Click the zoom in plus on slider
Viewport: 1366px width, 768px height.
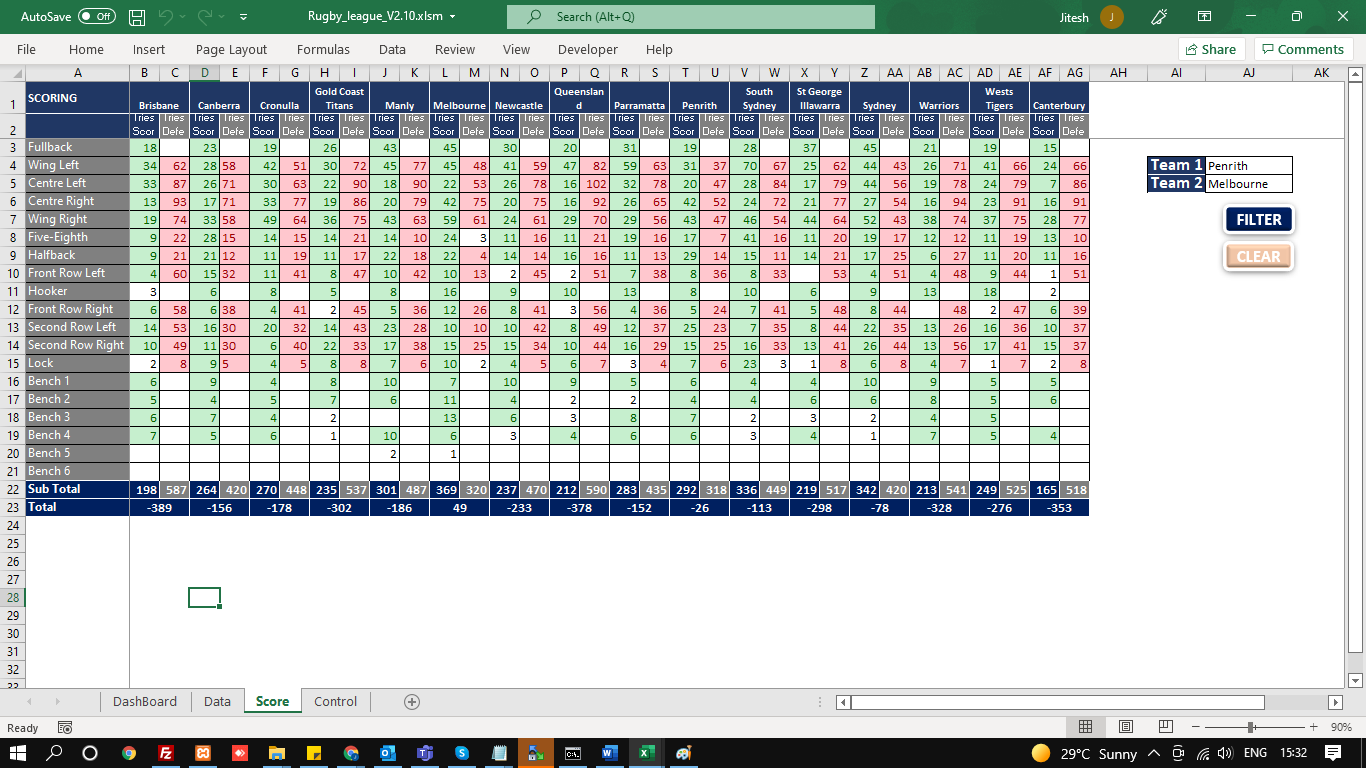pos(1312,727)
